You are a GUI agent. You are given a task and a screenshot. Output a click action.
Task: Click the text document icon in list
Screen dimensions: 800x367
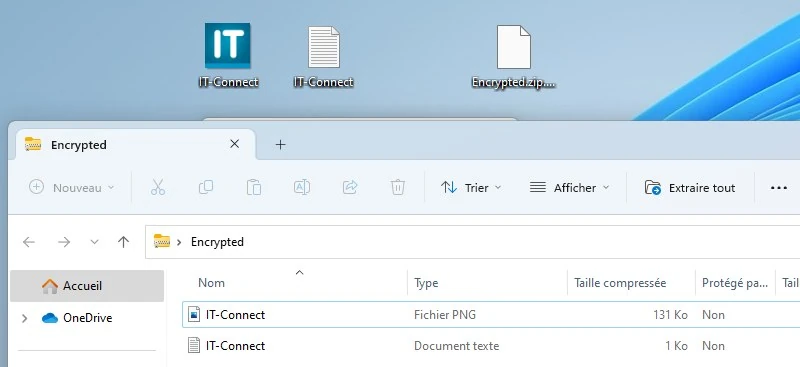click(194, 346)
